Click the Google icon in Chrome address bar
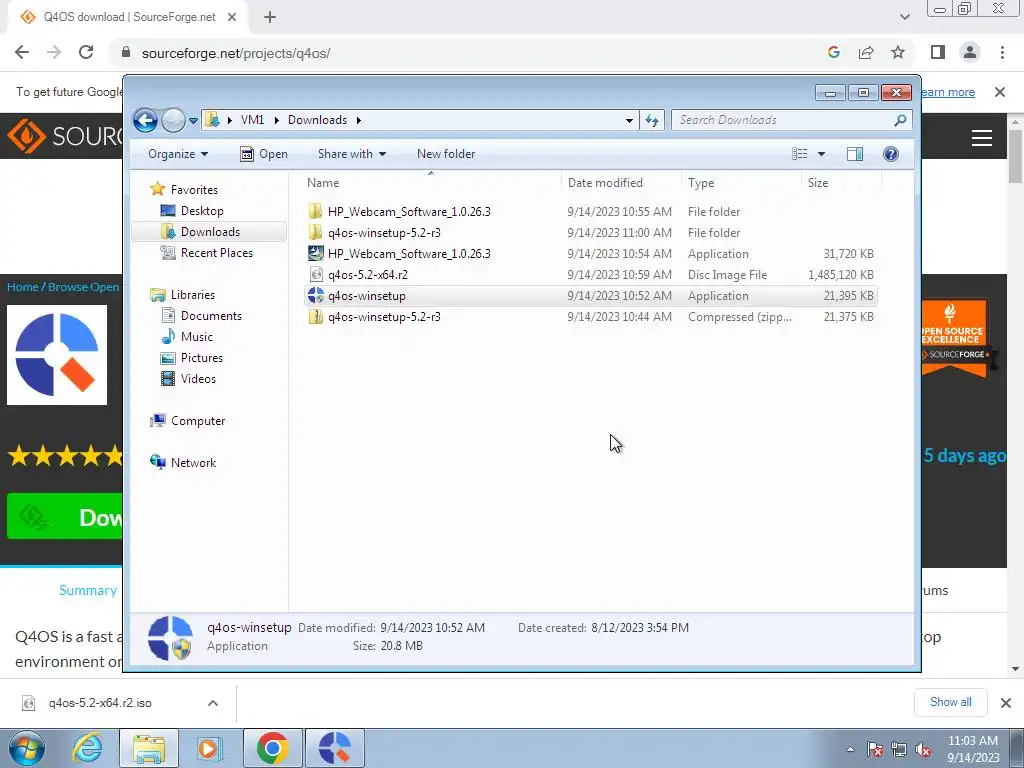 tap(833, 53)
